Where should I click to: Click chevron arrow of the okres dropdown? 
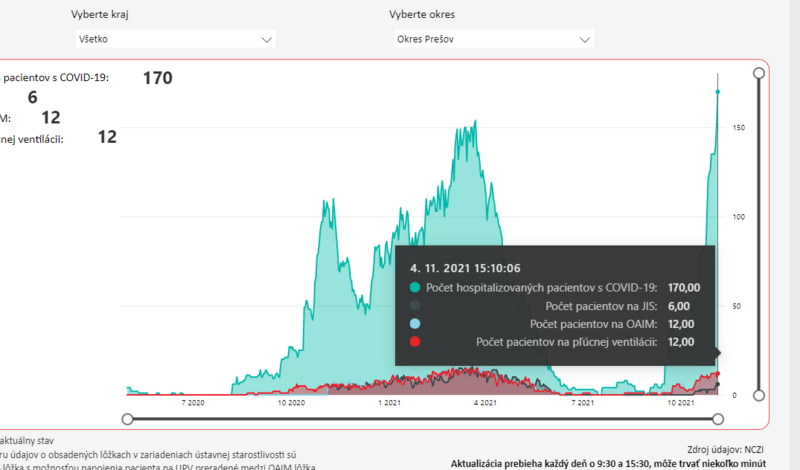coord(585,40)
